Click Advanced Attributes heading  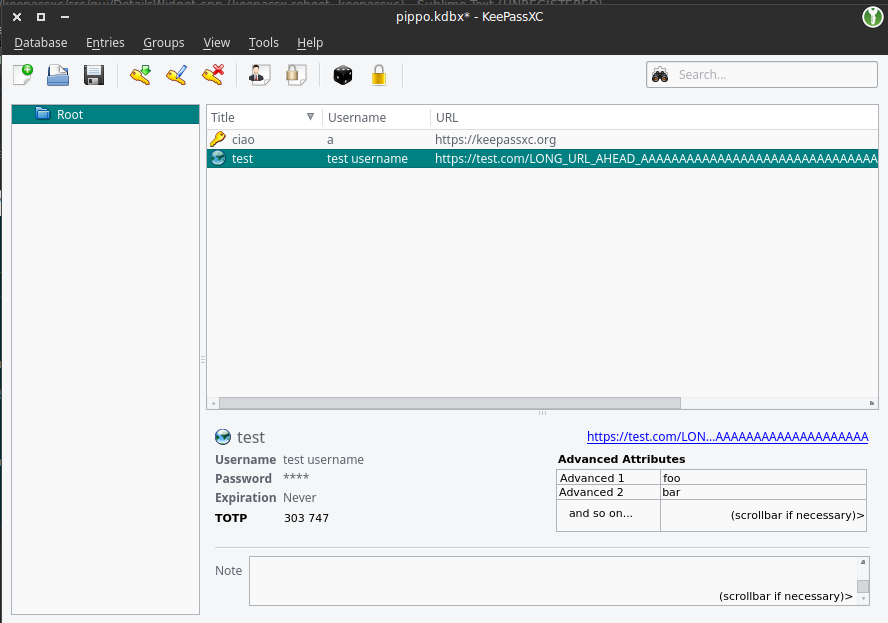[621, 459]
